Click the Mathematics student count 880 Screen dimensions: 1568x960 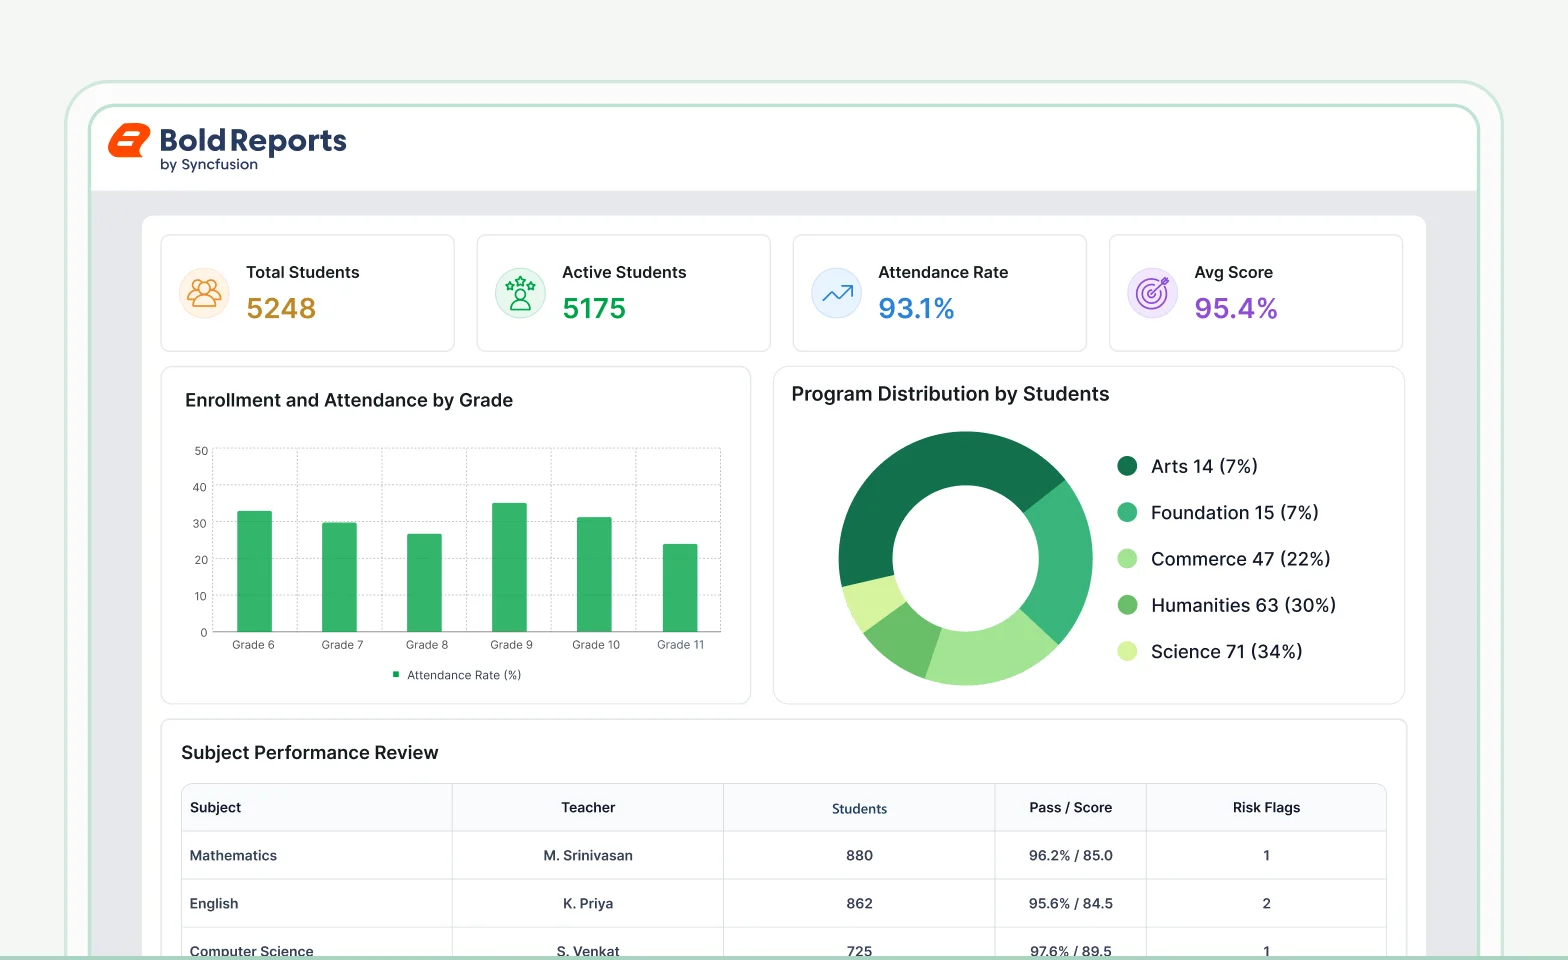pos(859,855)
